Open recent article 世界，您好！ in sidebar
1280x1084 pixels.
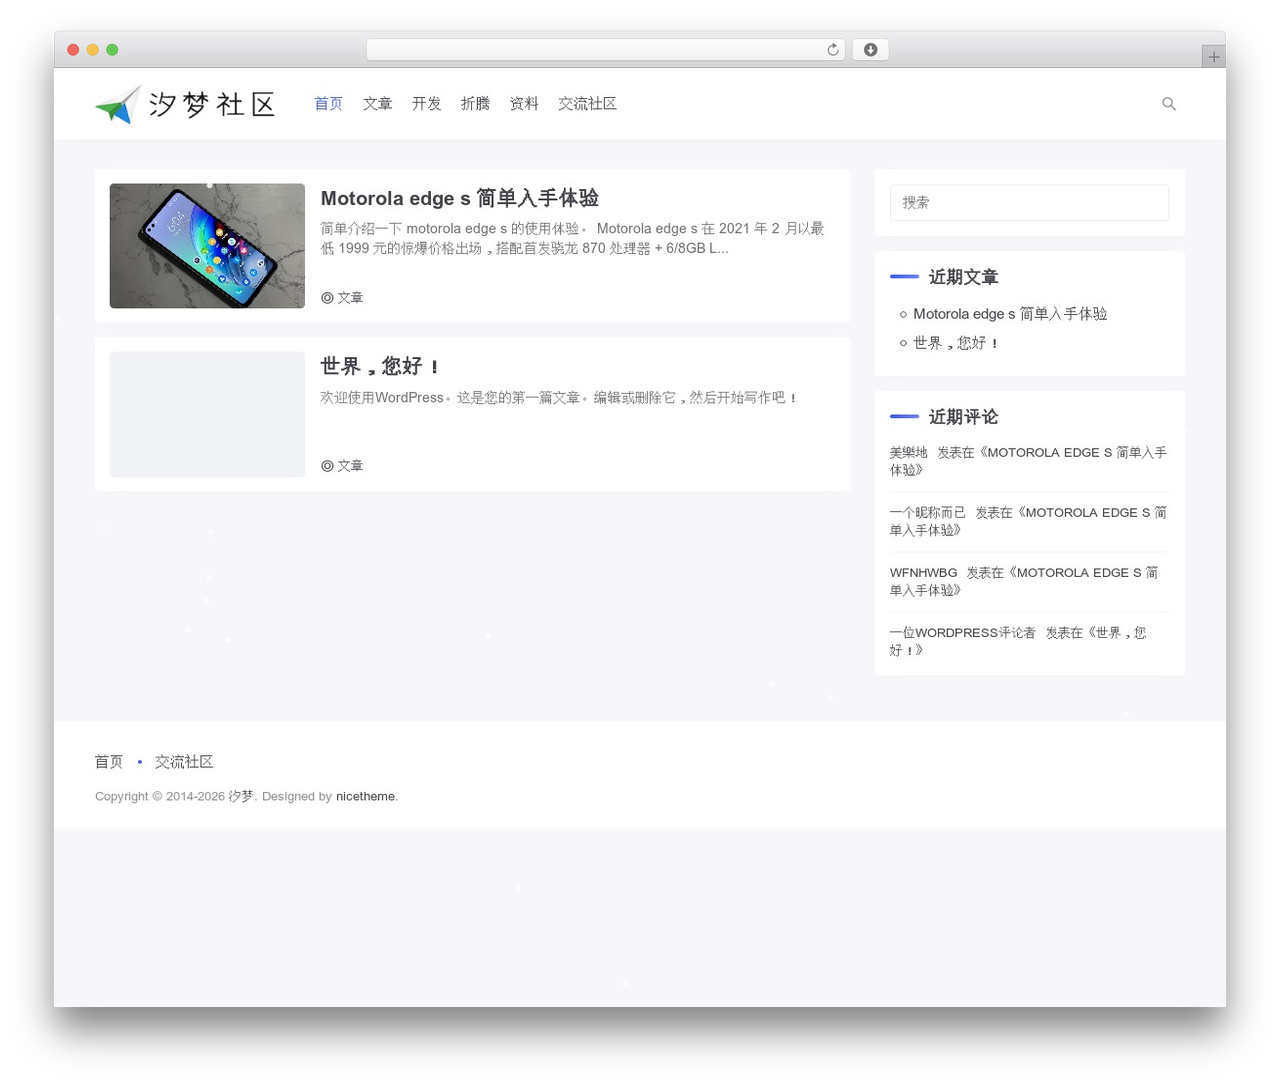click(956, 343)
